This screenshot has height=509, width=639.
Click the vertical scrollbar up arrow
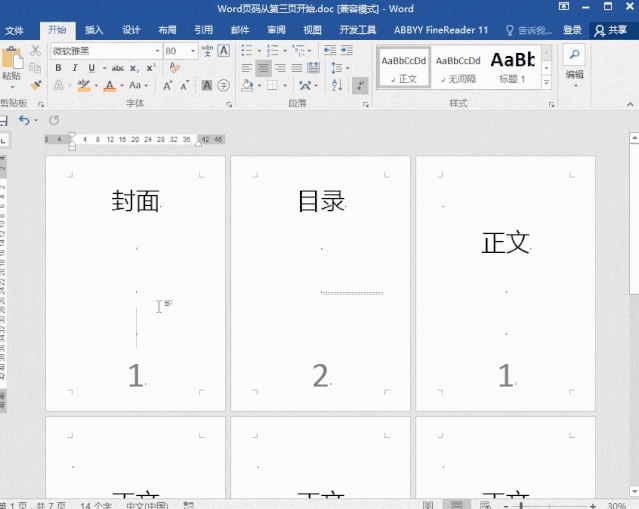tap(634, 138)
